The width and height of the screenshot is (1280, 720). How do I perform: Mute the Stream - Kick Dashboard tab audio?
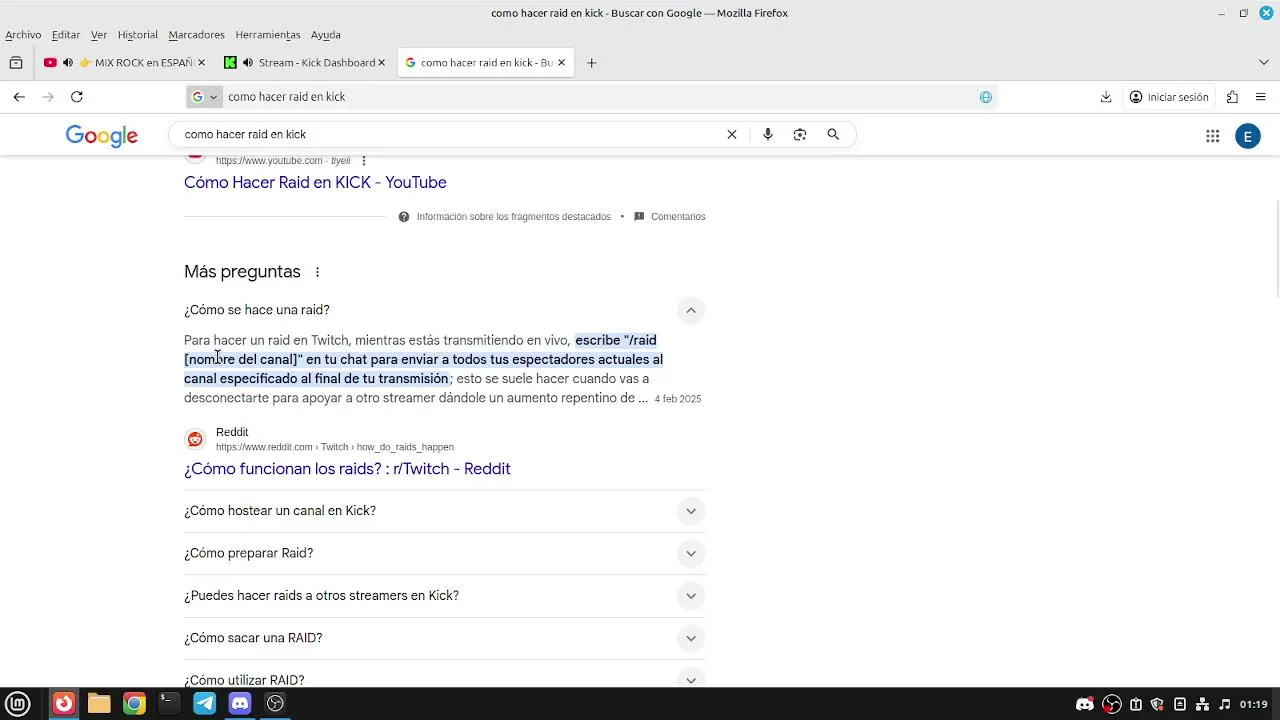coord(247,63)
